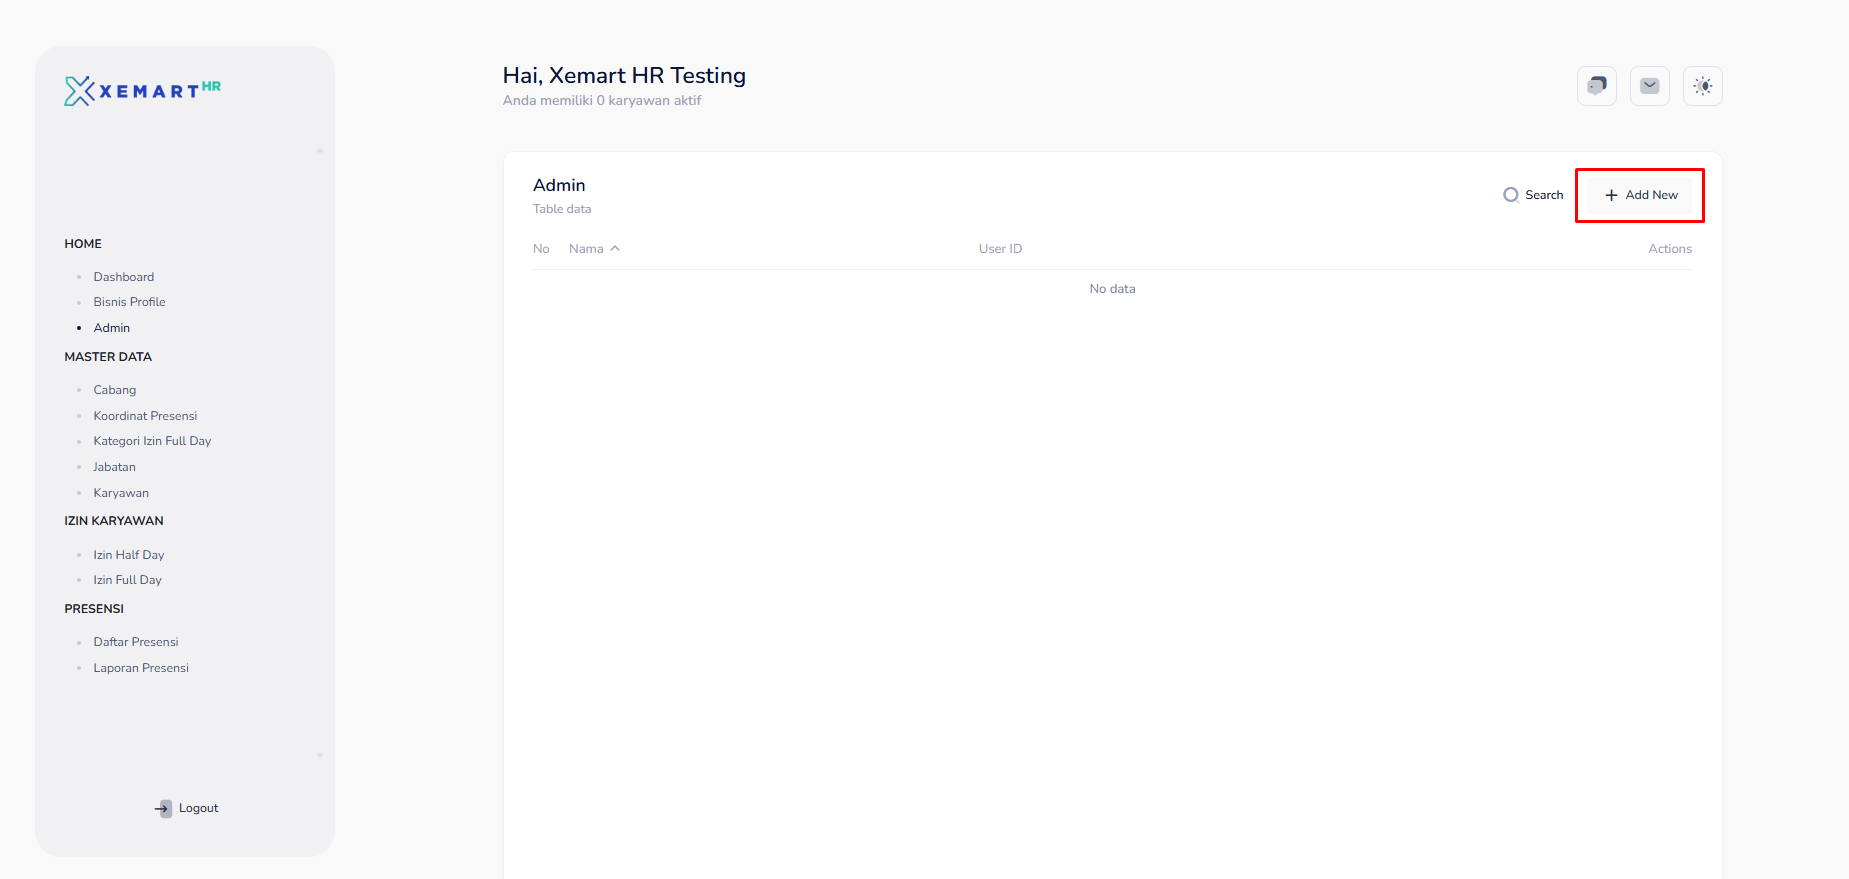Open Dashboard from the sidebar

pos(123,277)
